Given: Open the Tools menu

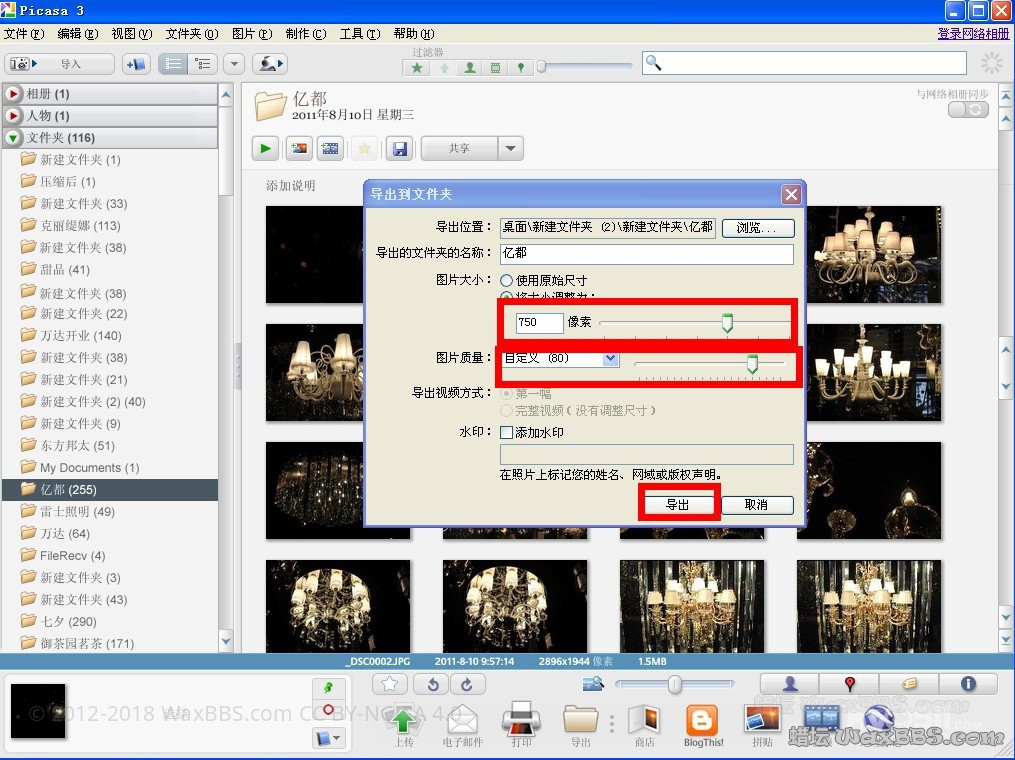Looking at the screenshot, I should pos(359,34).
